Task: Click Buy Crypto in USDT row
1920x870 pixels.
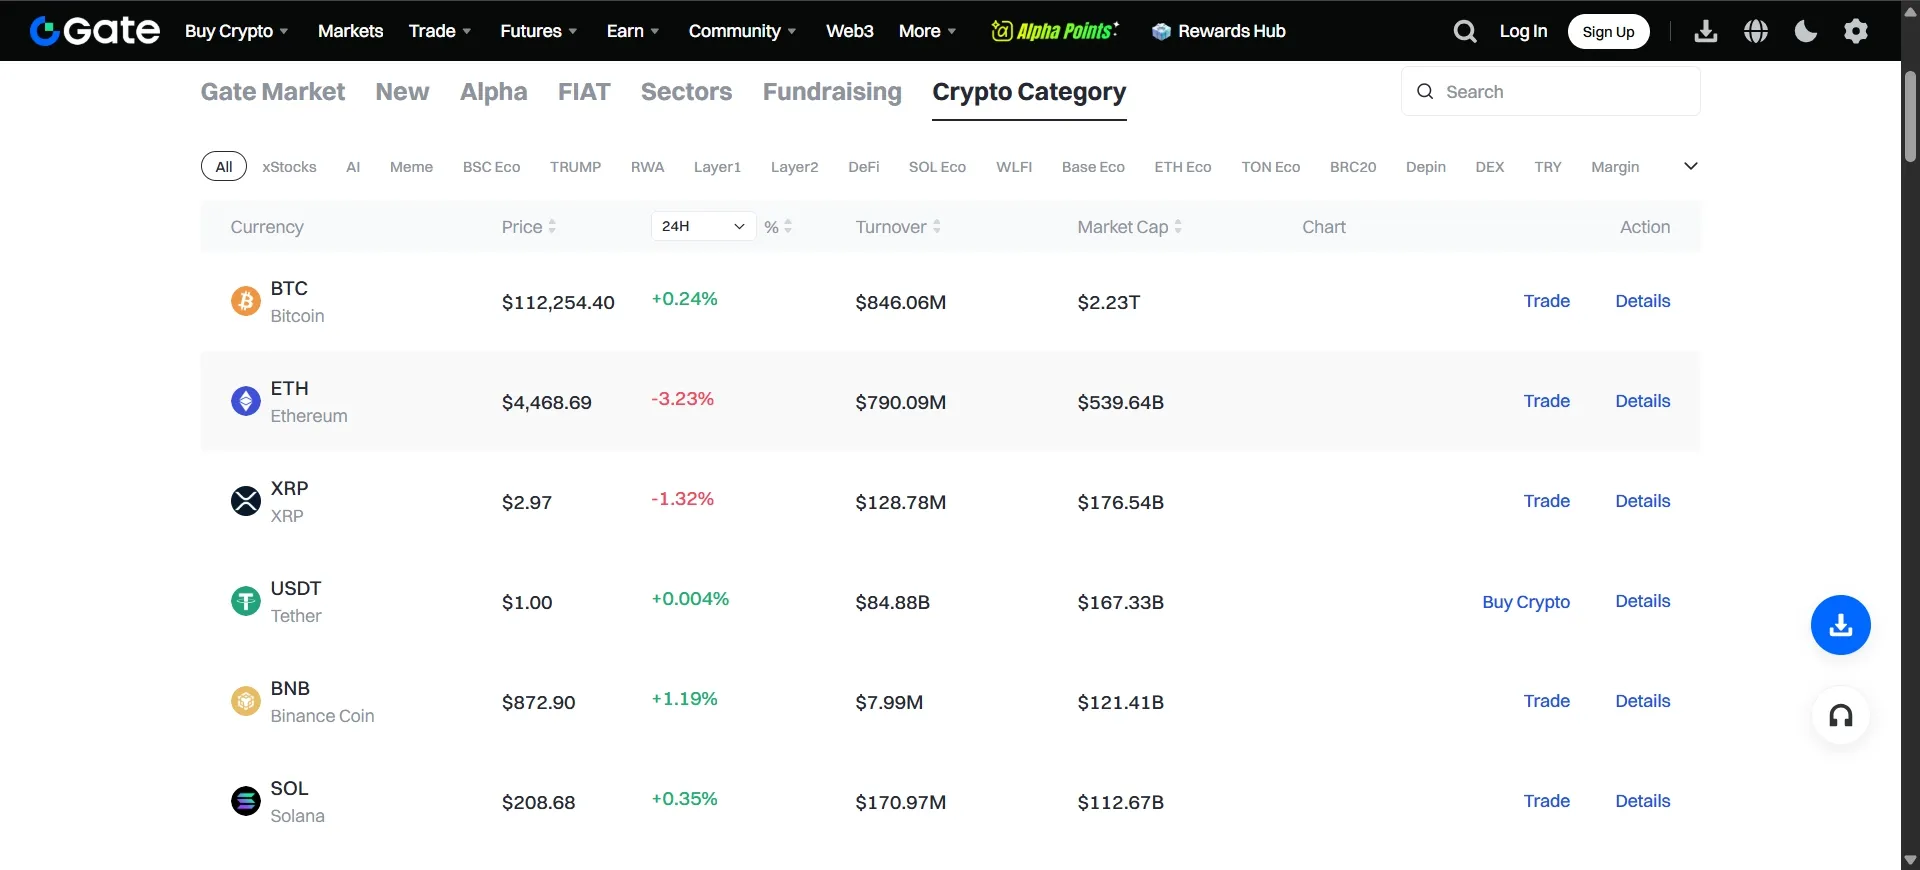Action: point(1526,602)
